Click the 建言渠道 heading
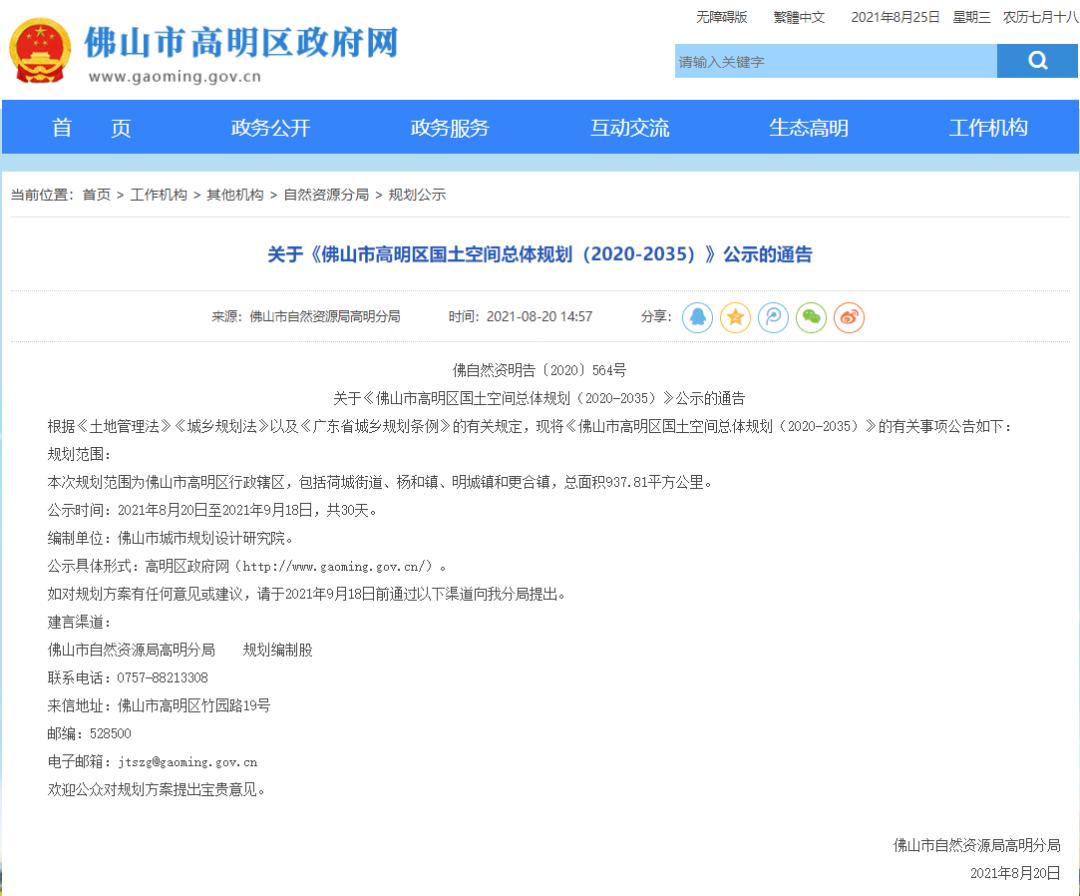This screenshot has width=1080, height=896. pyautogui.click(x=79, y=622)
